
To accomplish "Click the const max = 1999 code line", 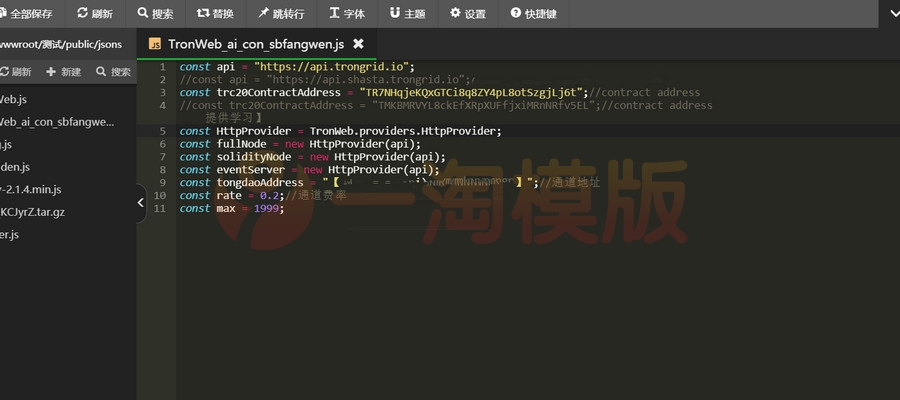I will tap(232, 208).
